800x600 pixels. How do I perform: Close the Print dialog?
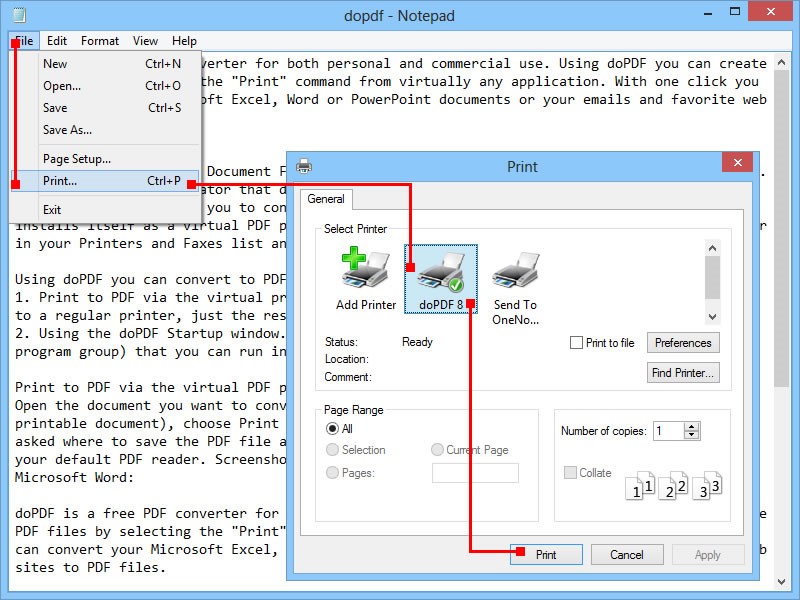click(737, 162)
